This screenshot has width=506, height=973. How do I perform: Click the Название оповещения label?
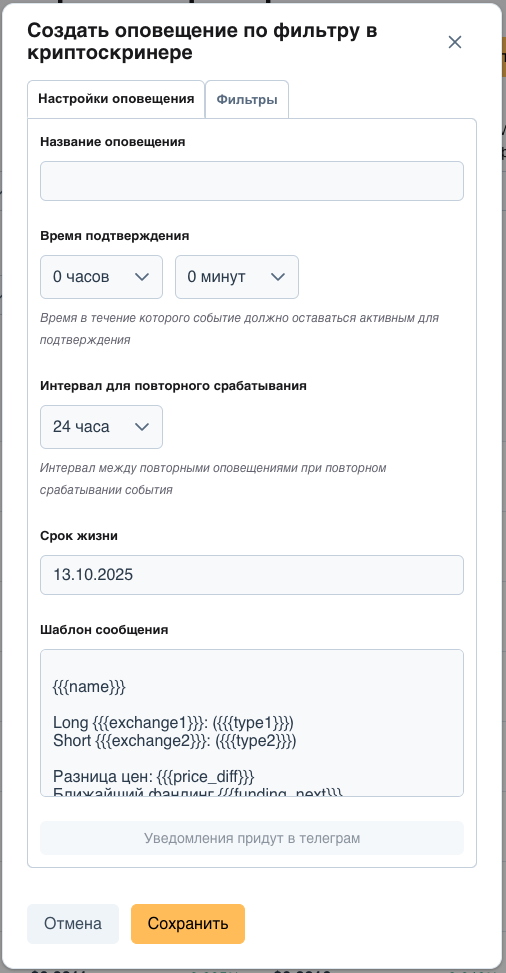click(112, 141)
